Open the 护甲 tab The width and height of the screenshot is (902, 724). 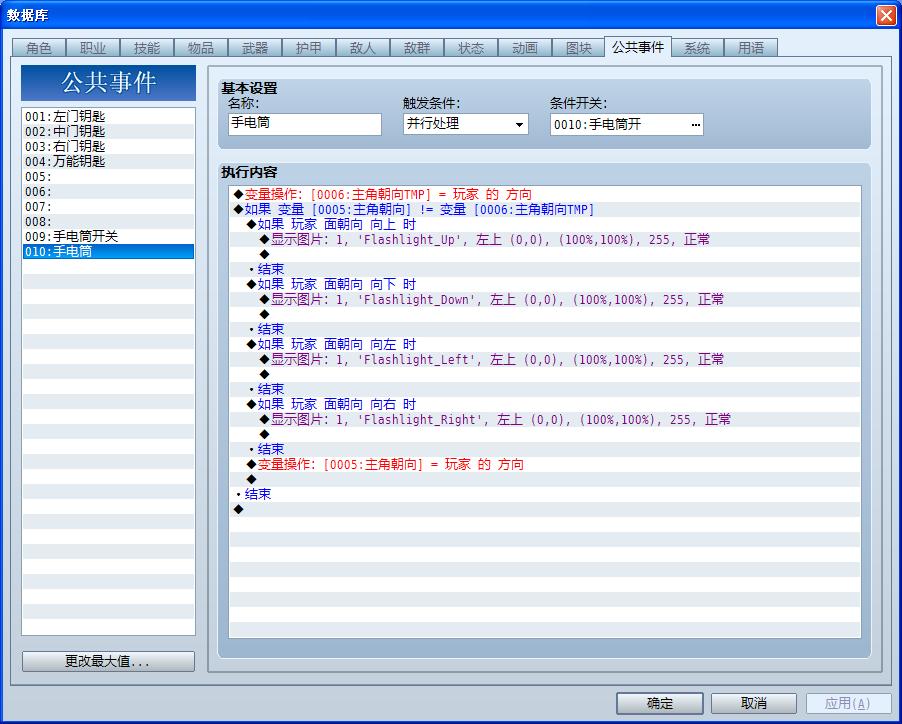coord(309,48)
